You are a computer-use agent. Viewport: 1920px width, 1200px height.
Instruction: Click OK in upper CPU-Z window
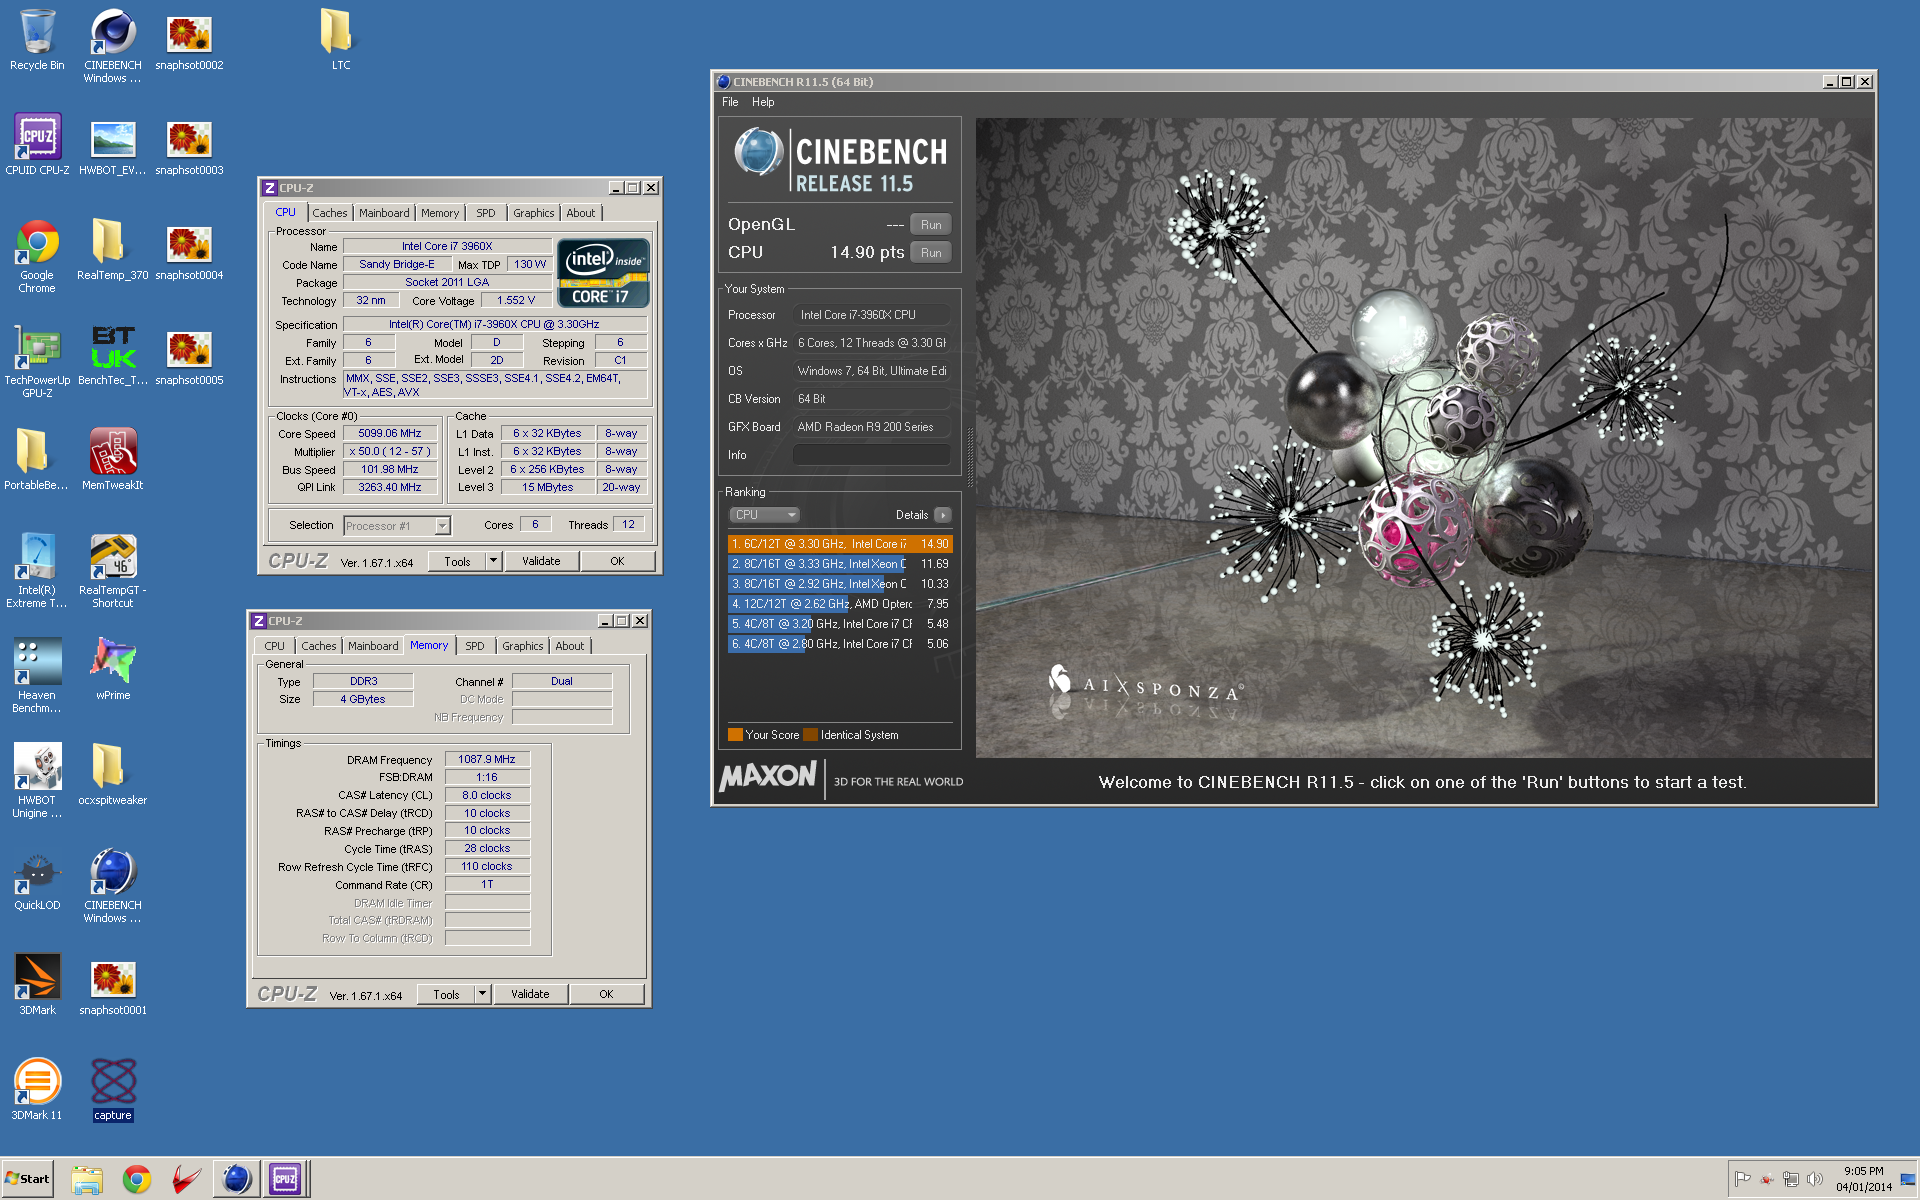pyautogui.click(x=617, y=562)
